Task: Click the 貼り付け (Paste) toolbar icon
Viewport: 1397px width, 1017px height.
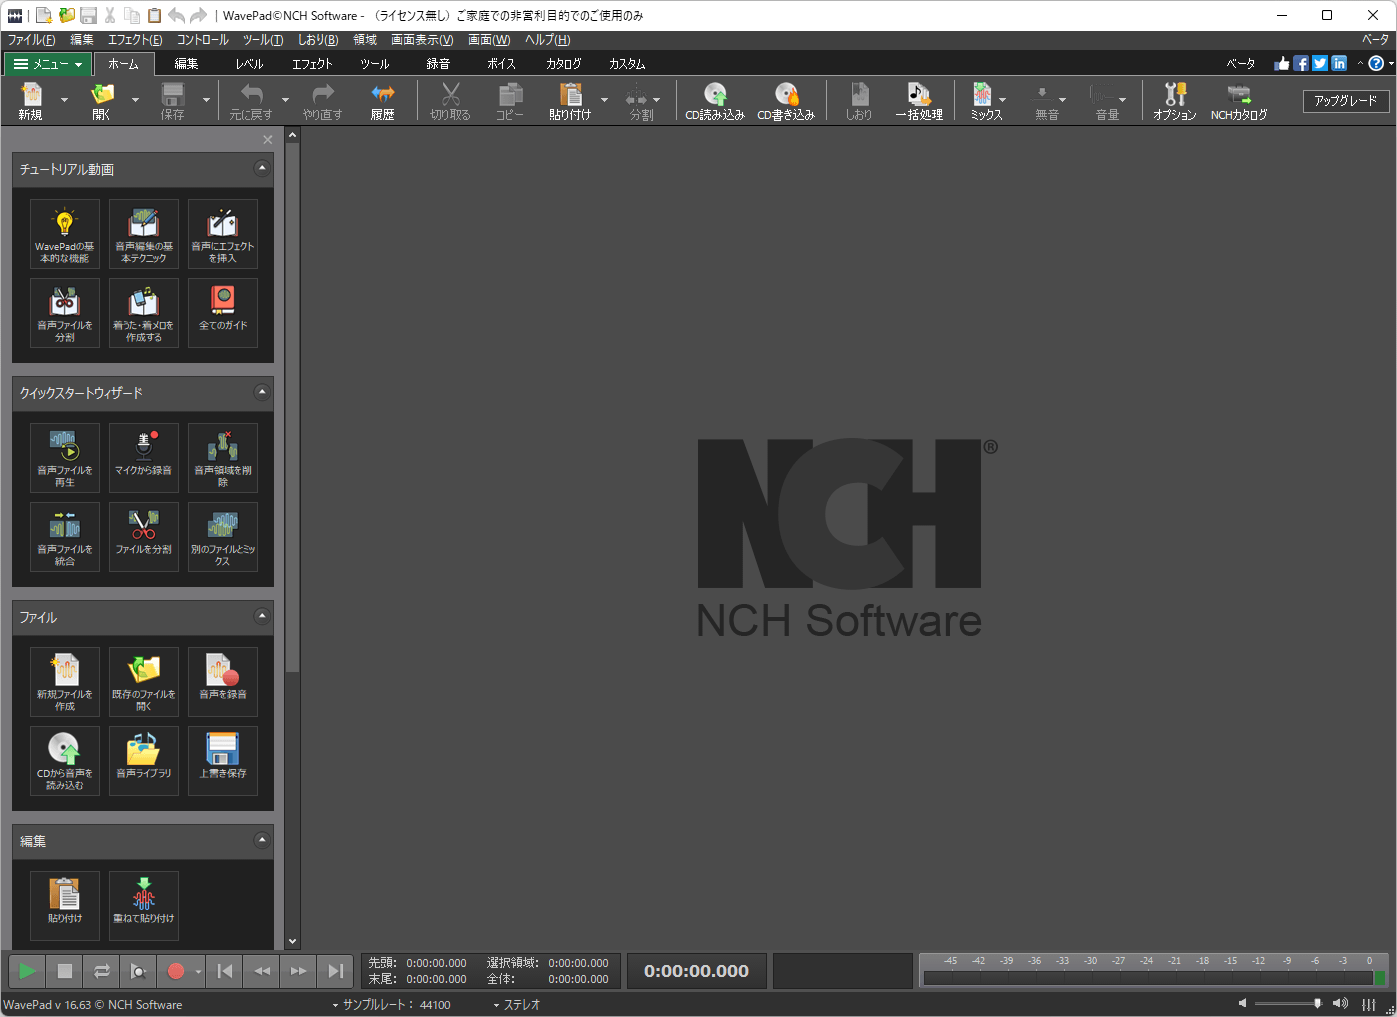Action: tap(570, 101)
